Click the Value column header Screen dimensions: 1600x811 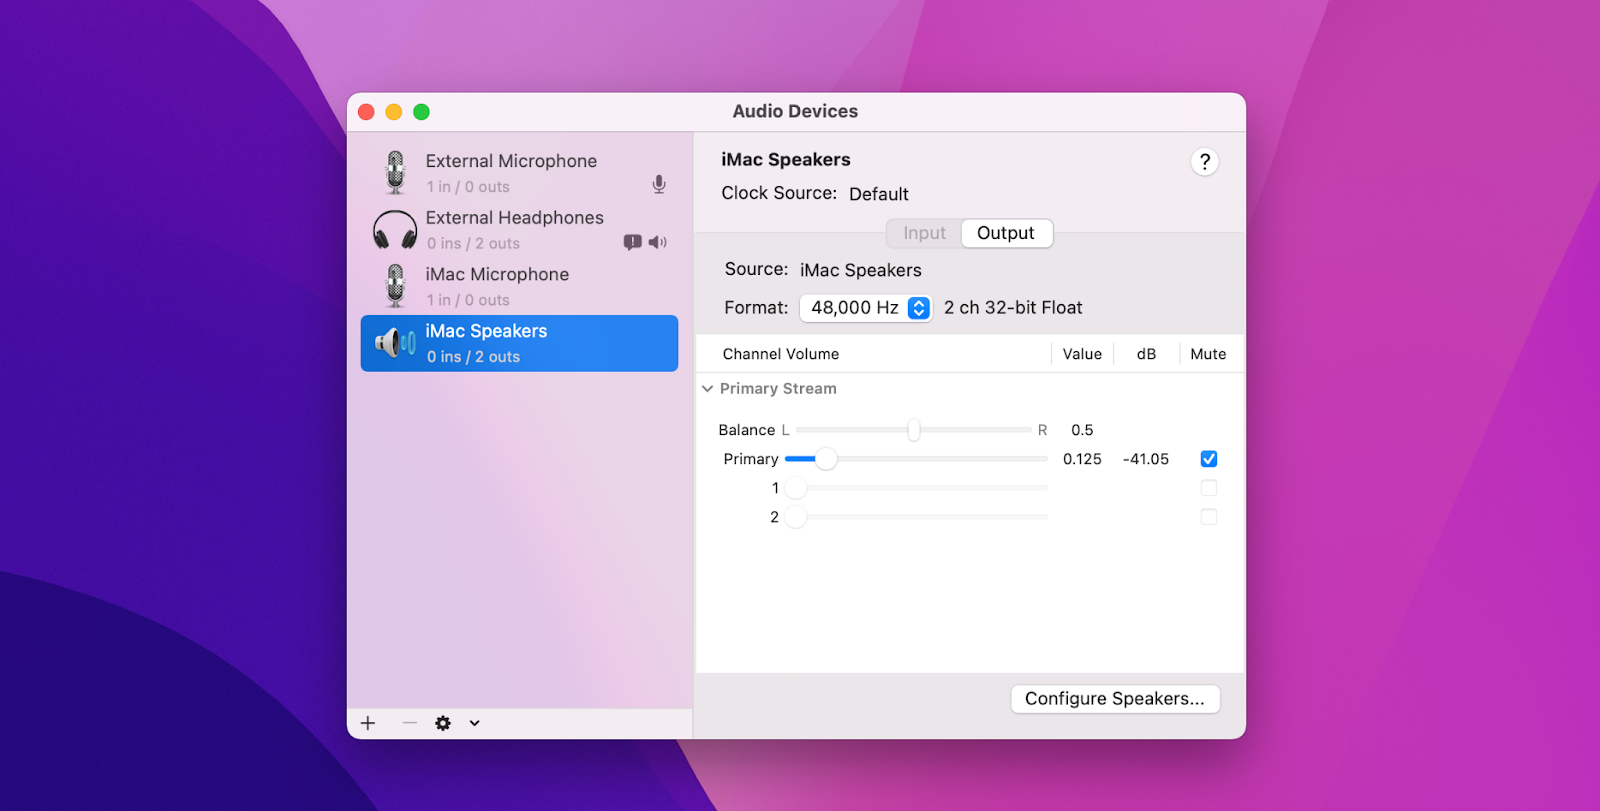(1082, 354)
